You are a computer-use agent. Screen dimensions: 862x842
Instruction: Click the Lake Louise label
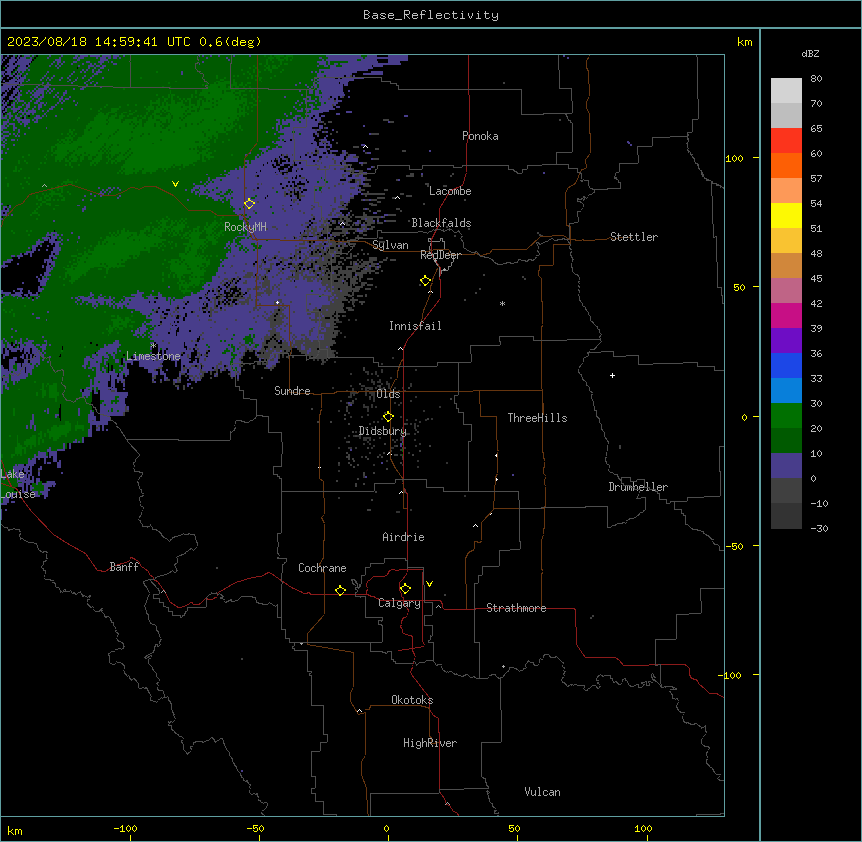click(x=18, y=484)
